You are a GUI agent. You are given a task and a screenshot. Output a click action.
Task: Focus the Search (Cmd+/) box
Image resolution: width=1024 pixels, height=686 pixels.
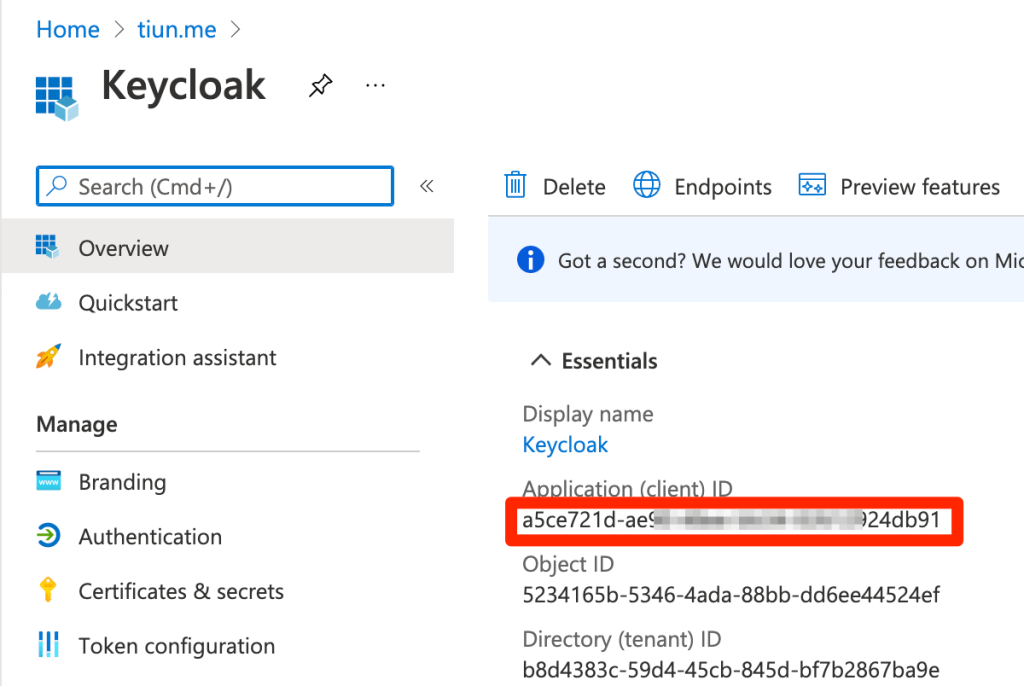pos(215,186)
